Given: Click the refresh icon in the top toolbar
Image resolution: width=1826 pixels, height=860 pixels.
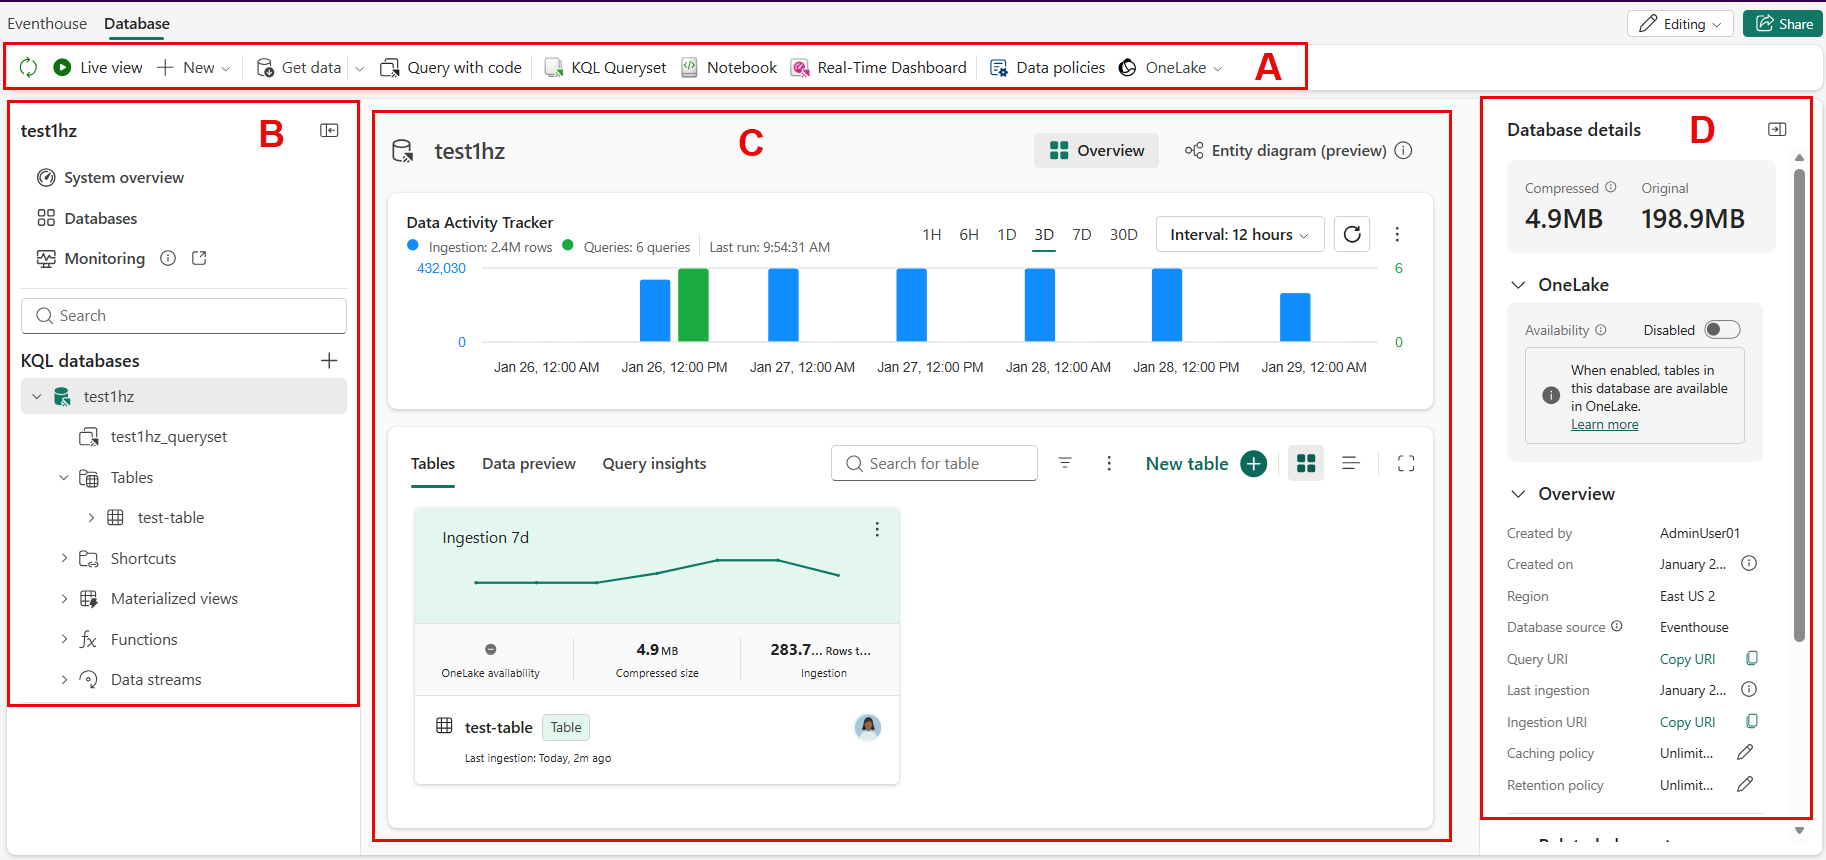Looking at the screenshot, I should (29, 67).
